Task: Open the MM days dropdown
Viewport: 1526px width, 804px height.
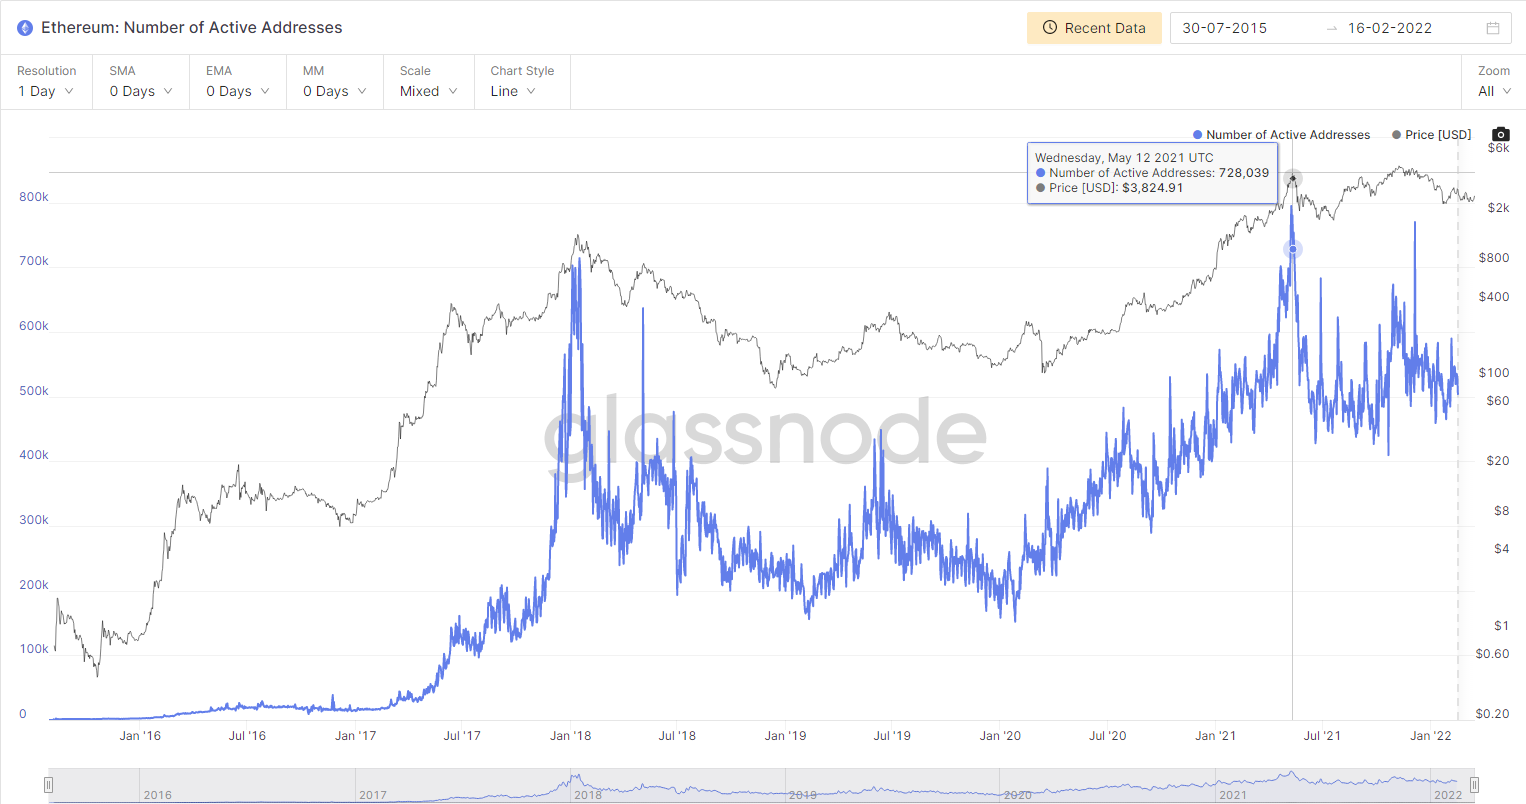Action: [x=335, y=91]
